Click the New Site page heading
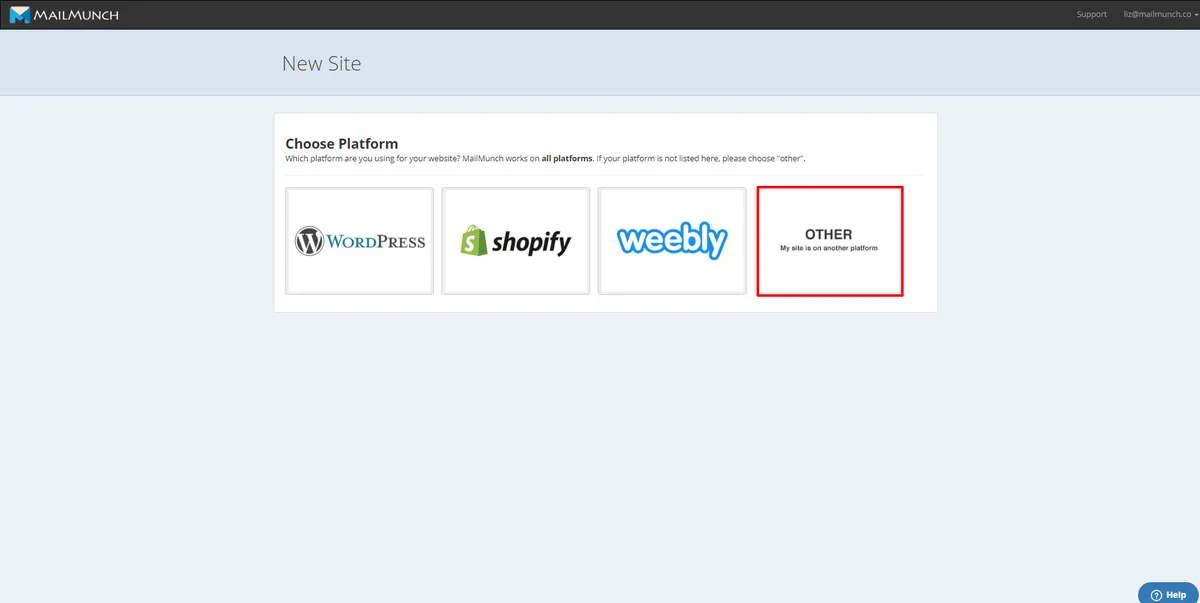Viewport: 1200px width, 603px height. [321, 63]
